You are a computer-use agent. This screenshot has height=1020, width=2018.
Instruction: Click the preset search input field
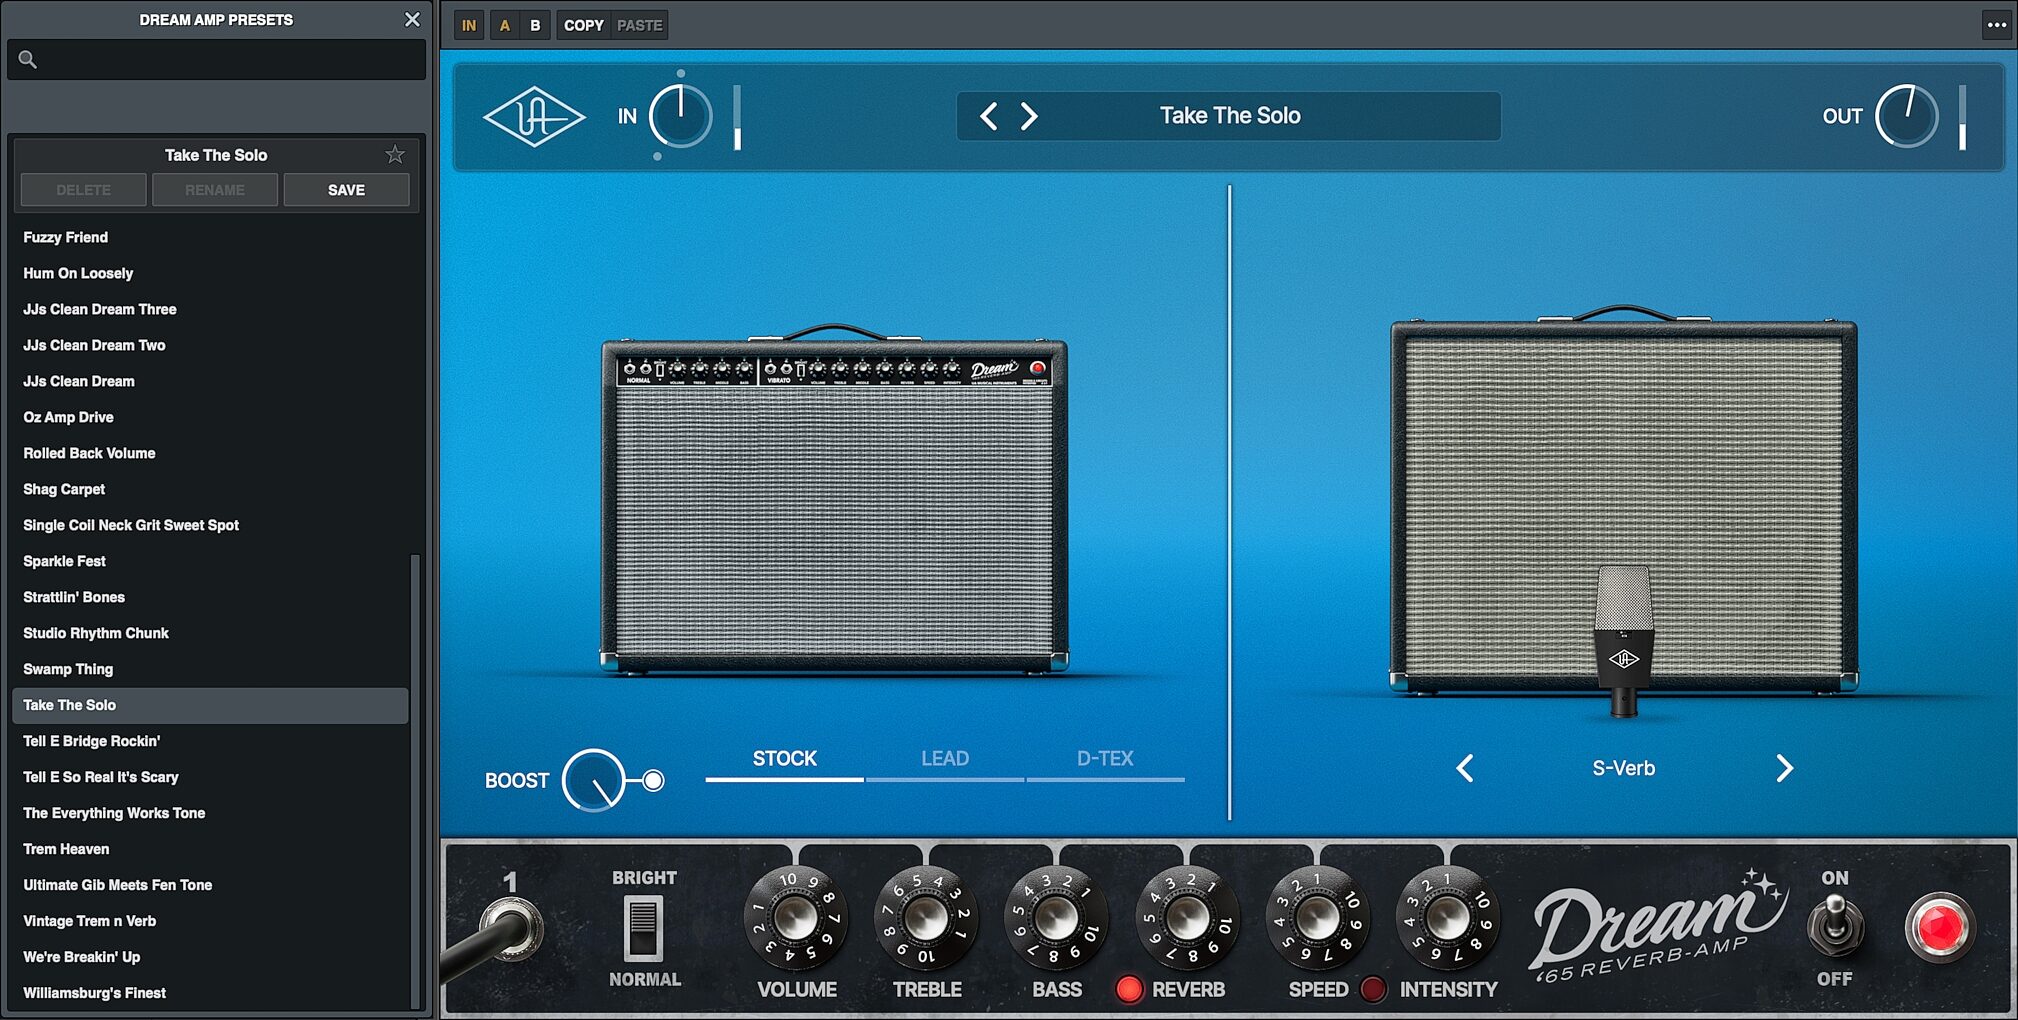tap(216, 60)
